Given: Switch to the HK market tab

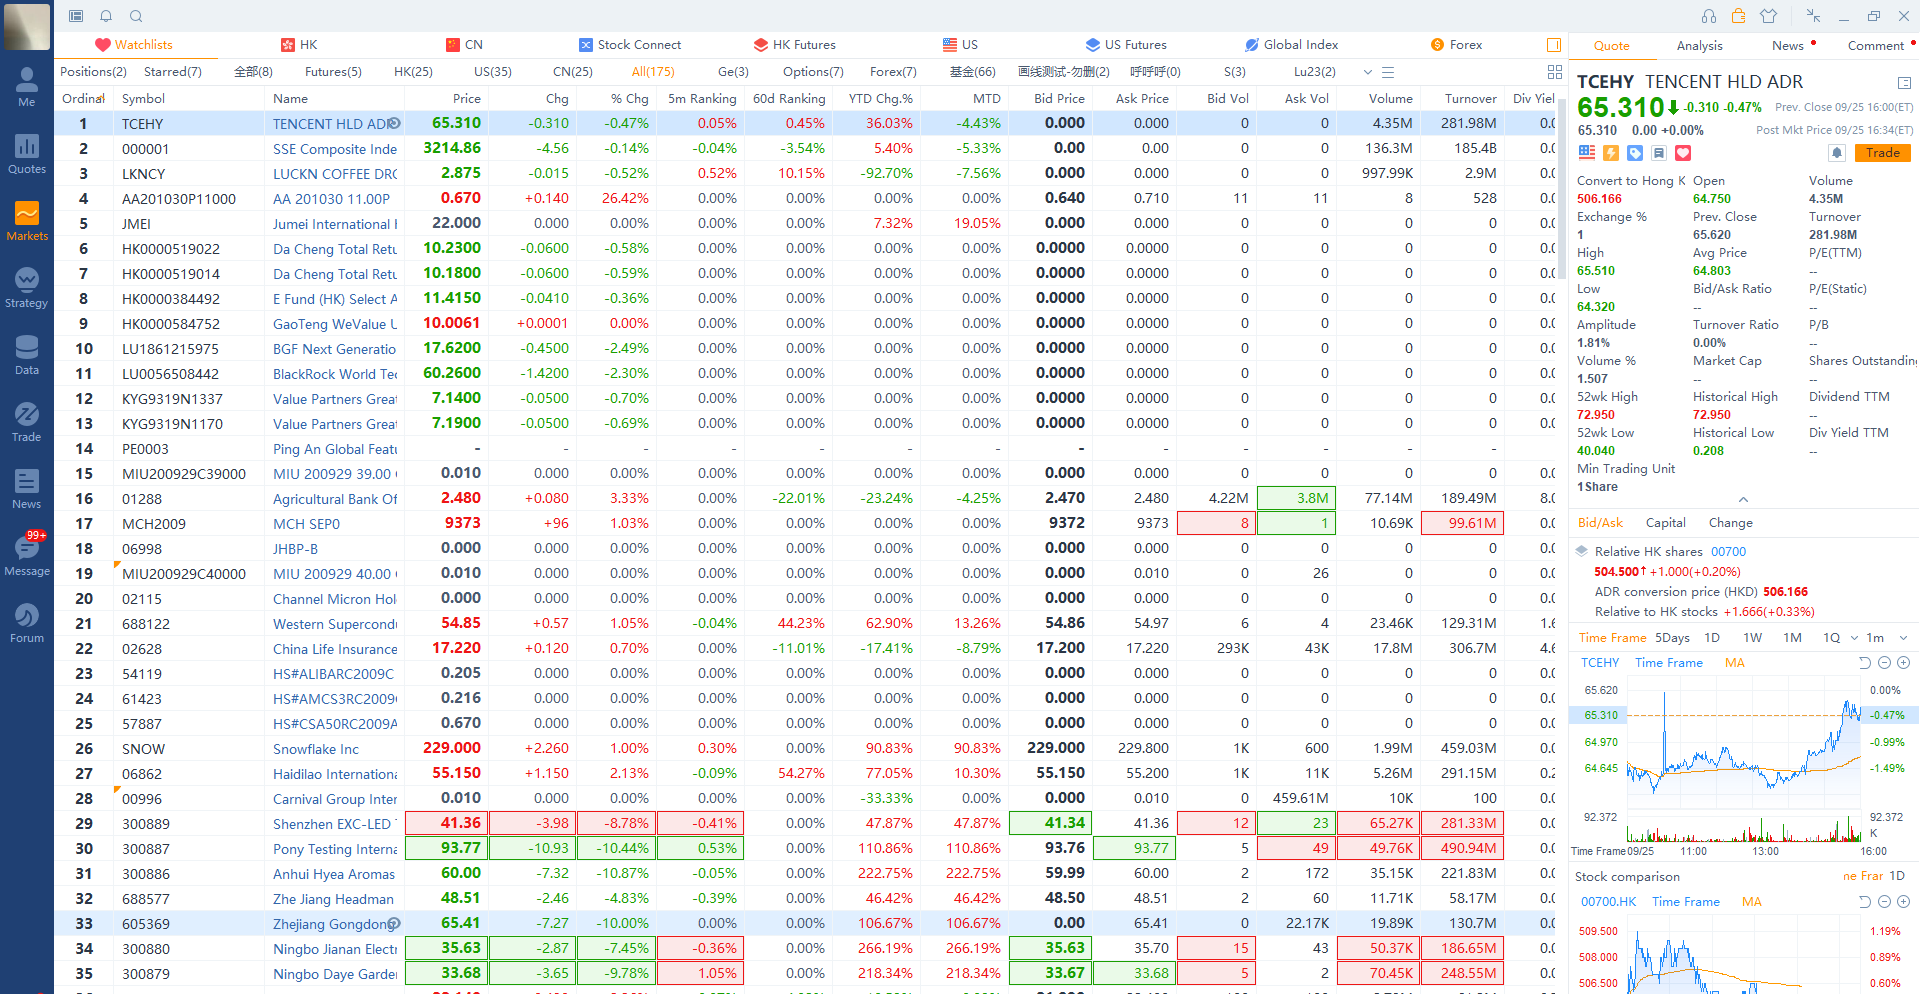Looking at the screenshot, I should (299, 45).
